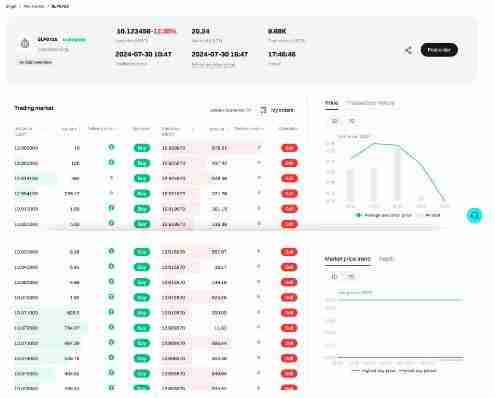Screen dimensions: 495x398
Task: Open the teal floating support chat icon
Action: [x=474, y=215]
